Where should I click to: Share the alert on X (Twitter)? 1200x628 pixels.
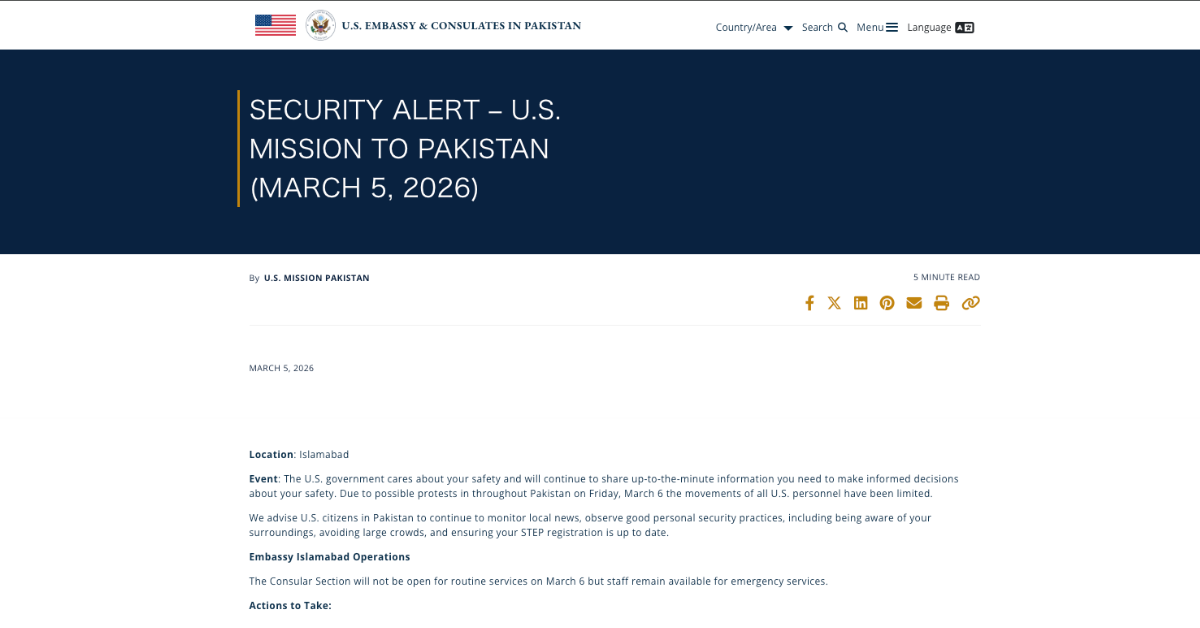[x=834, y=303]
